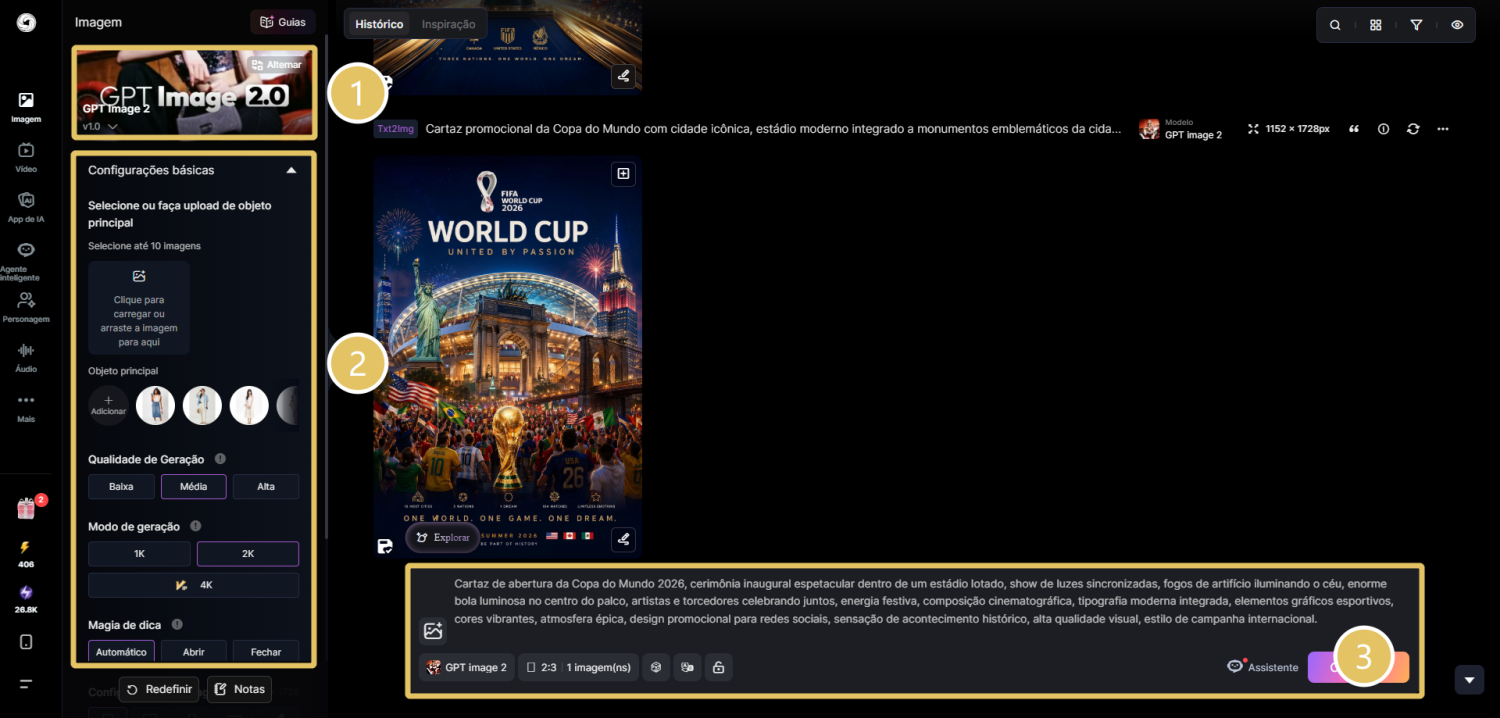
Task: Open the Áudio sidebar item
Action: [26, 357]
